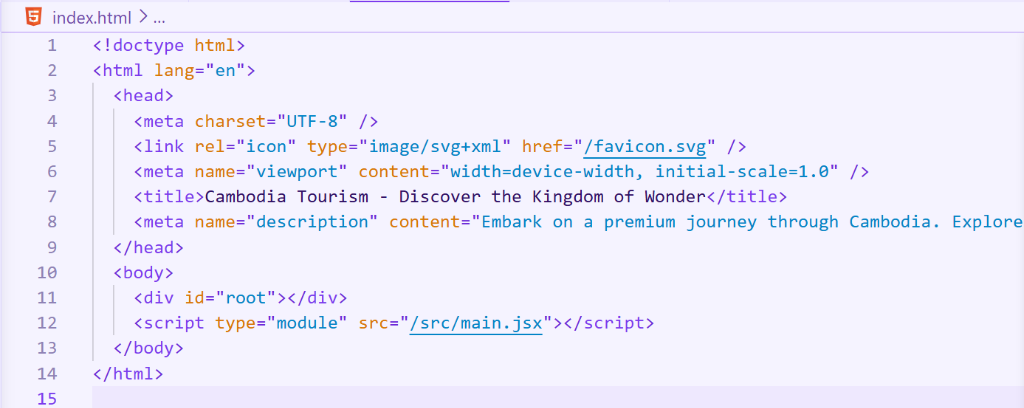Click the lang="en" attribute value

226,71
